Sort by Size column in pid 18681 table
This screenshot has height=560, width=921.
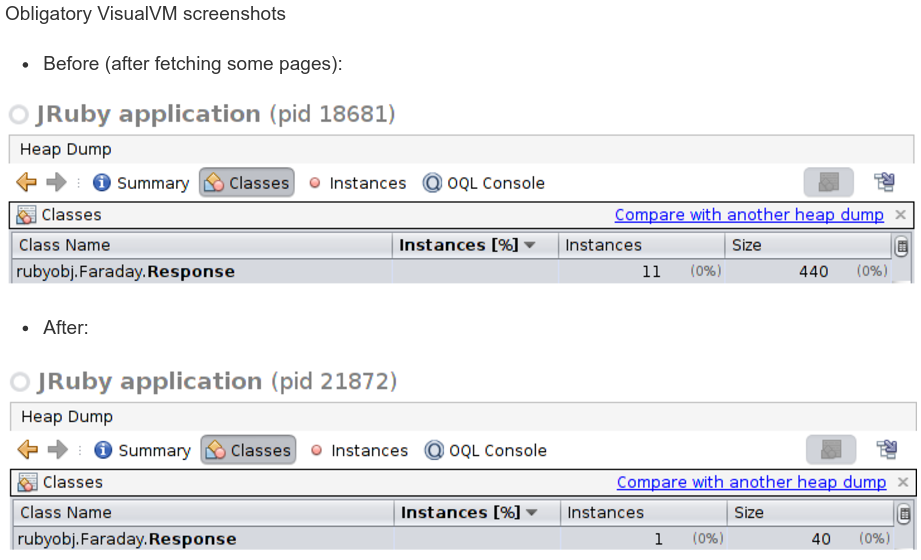808,245
